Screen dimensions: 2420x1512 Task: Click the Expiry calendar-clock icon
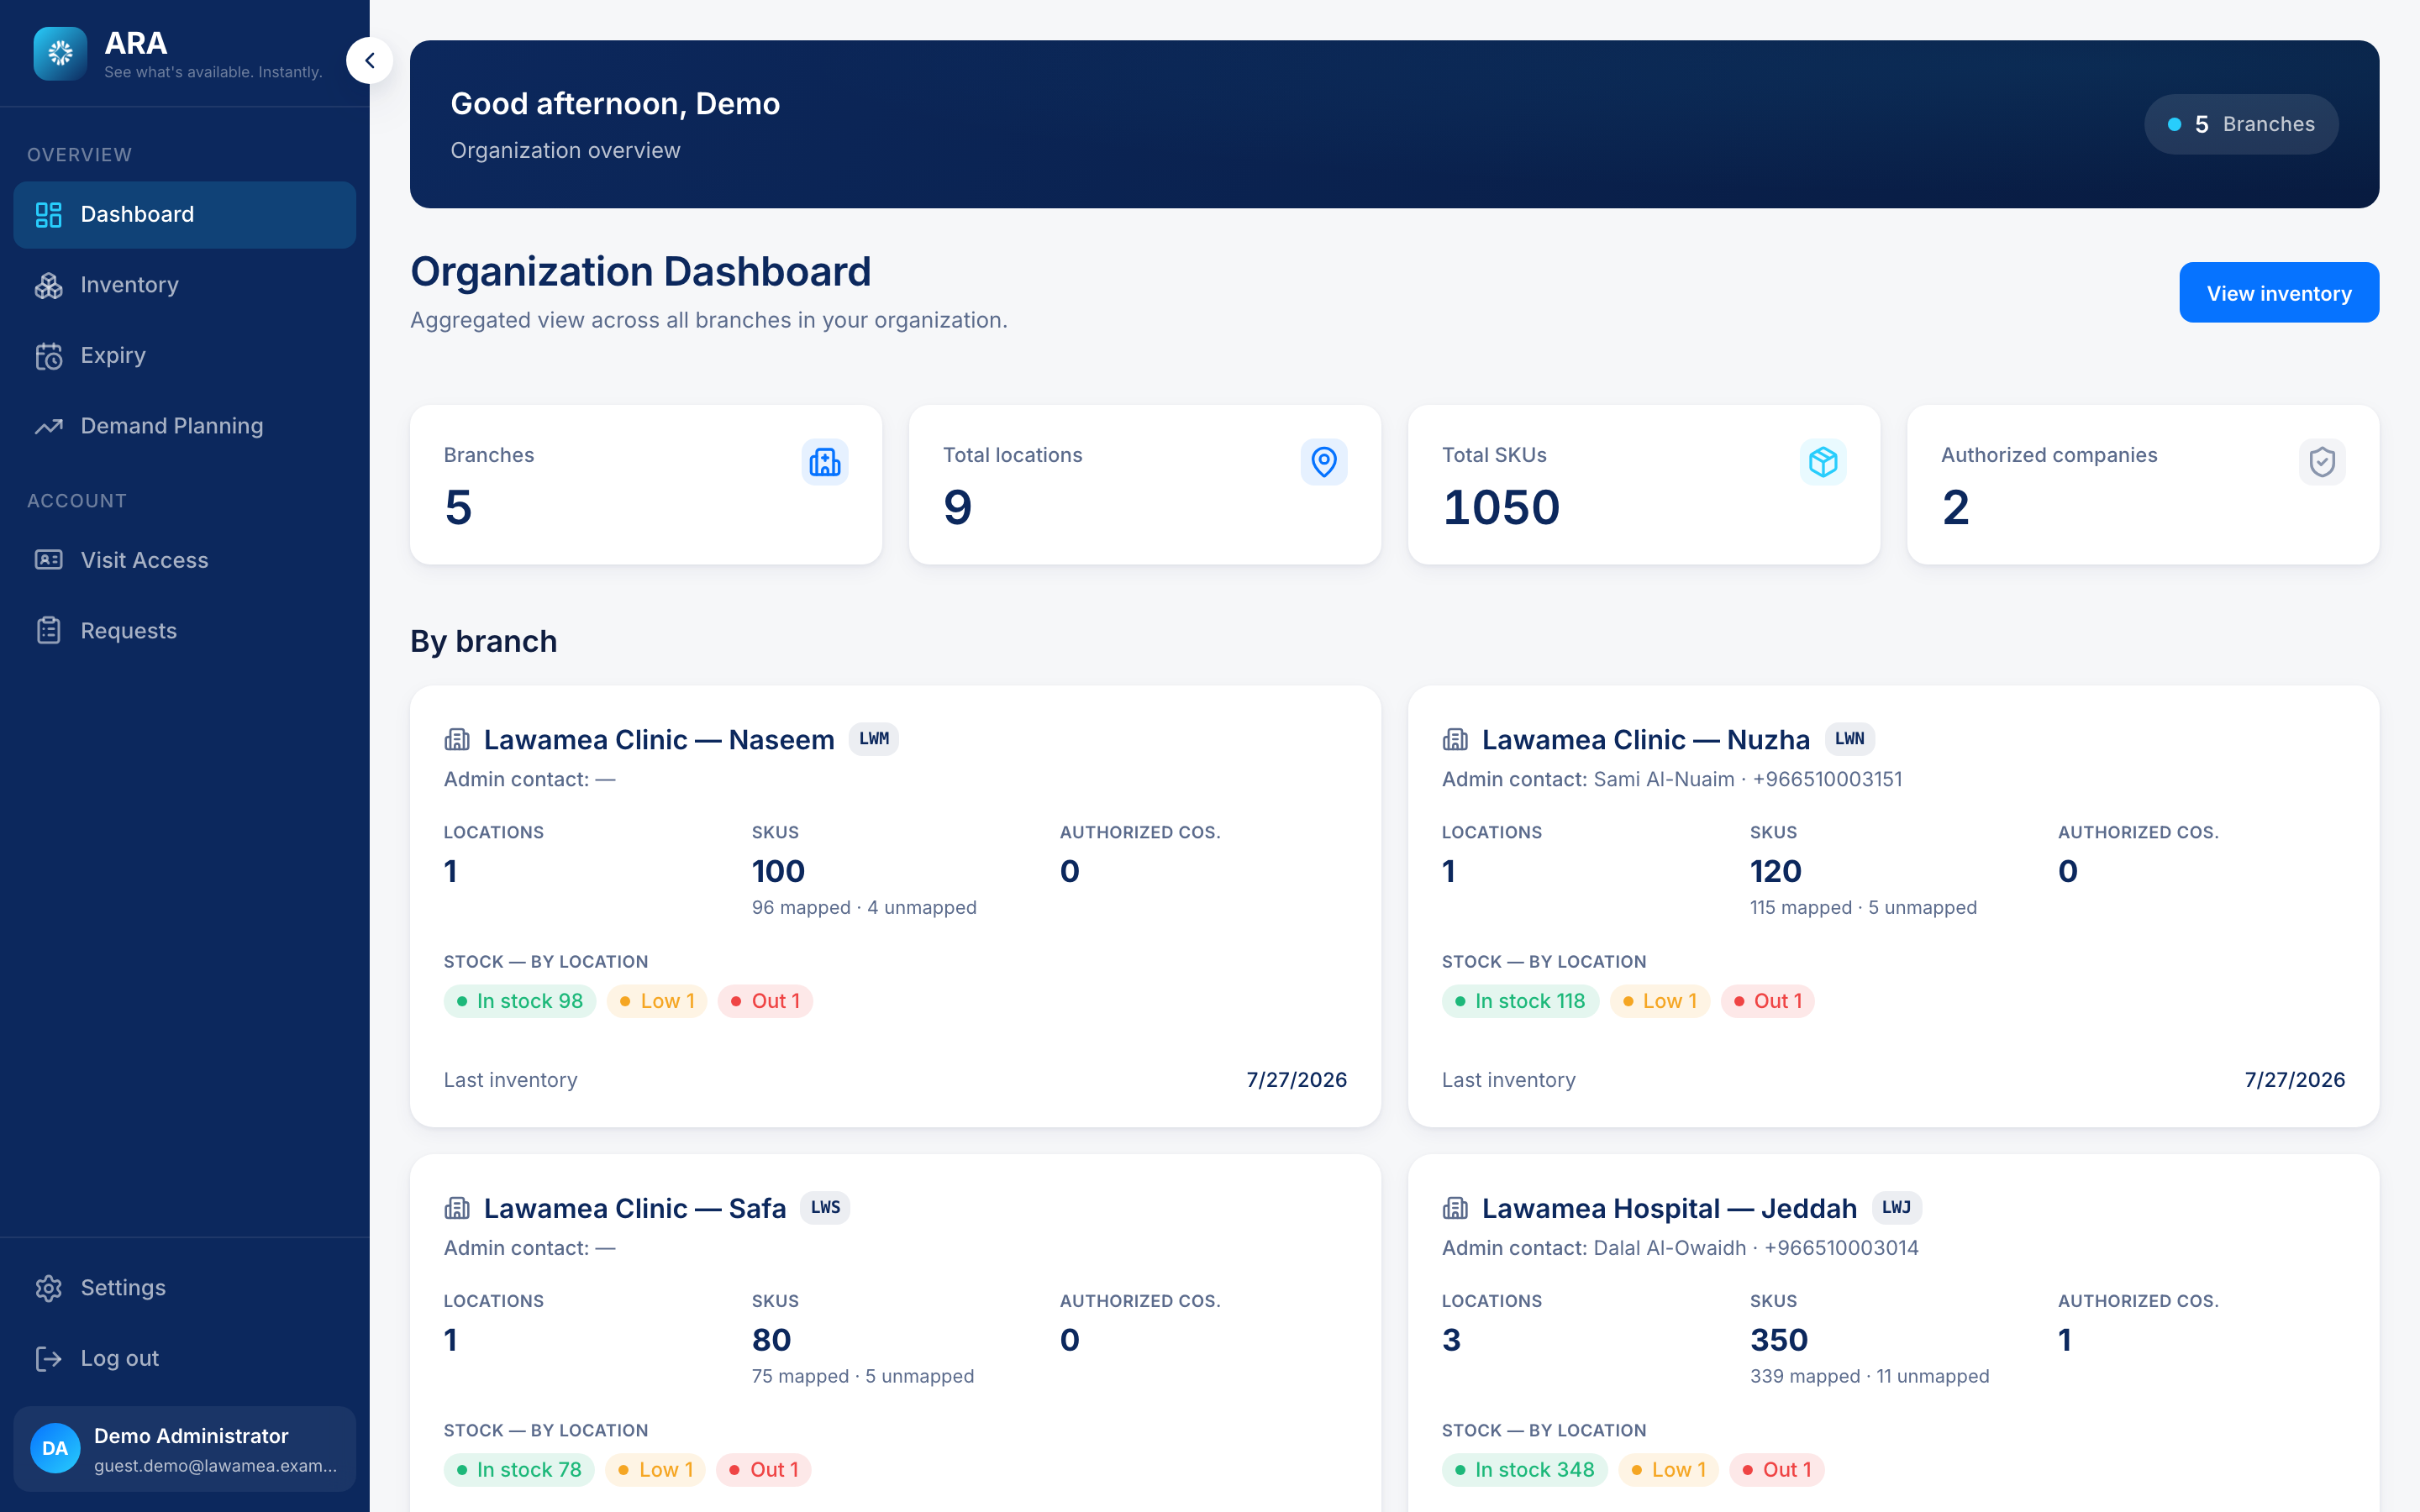(x=49, y=356)
